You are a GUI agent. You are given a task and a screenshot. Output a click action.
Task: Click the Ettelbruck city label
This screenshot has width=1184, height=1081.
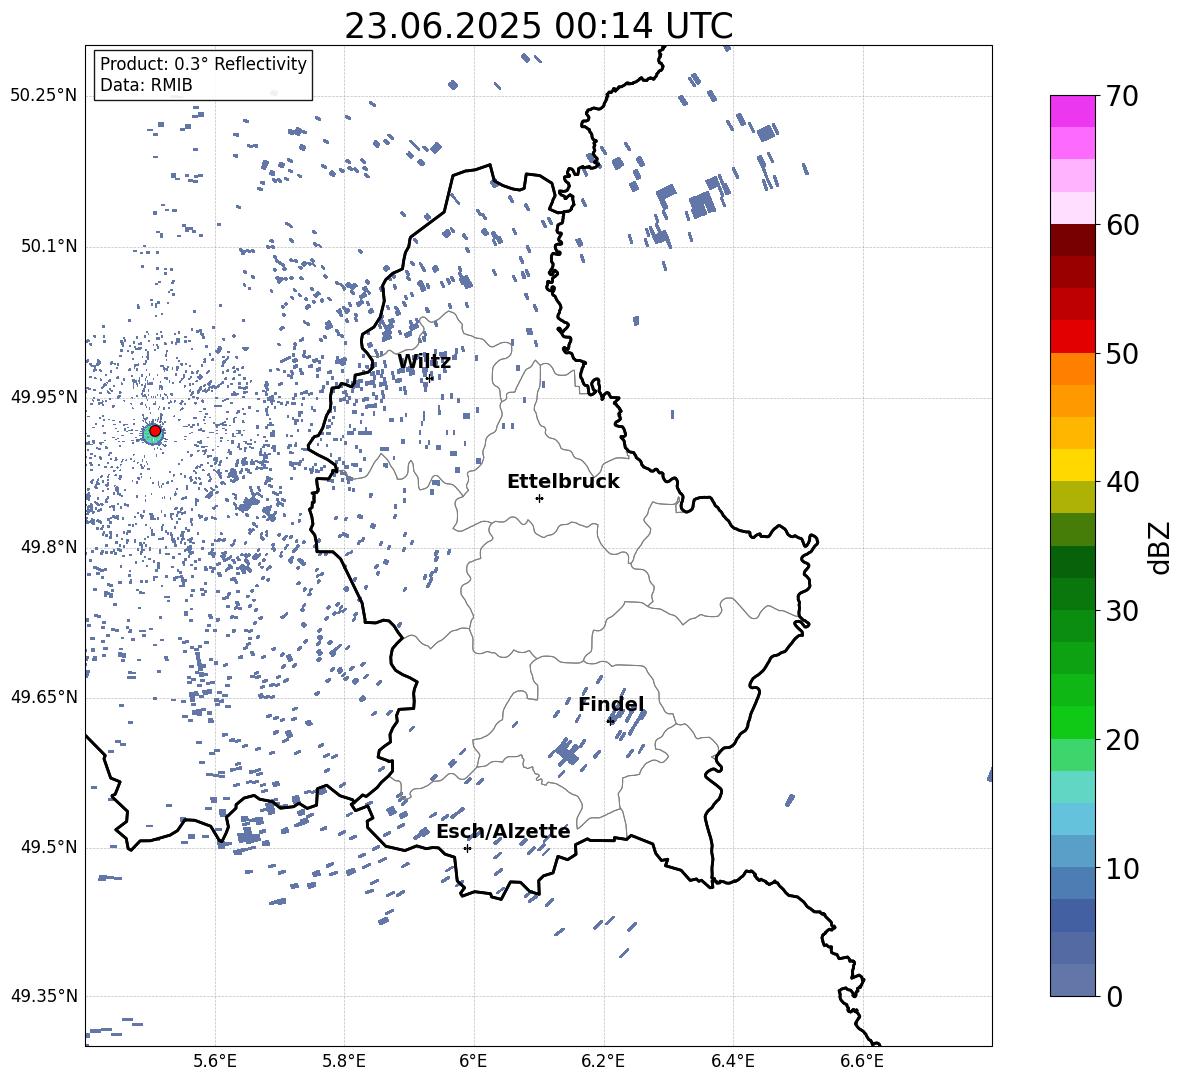563,482
